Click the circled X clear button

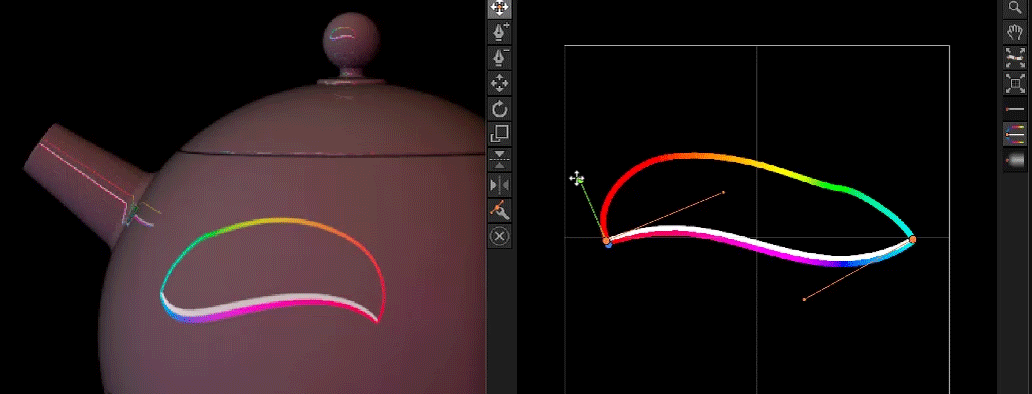[500, 235]
